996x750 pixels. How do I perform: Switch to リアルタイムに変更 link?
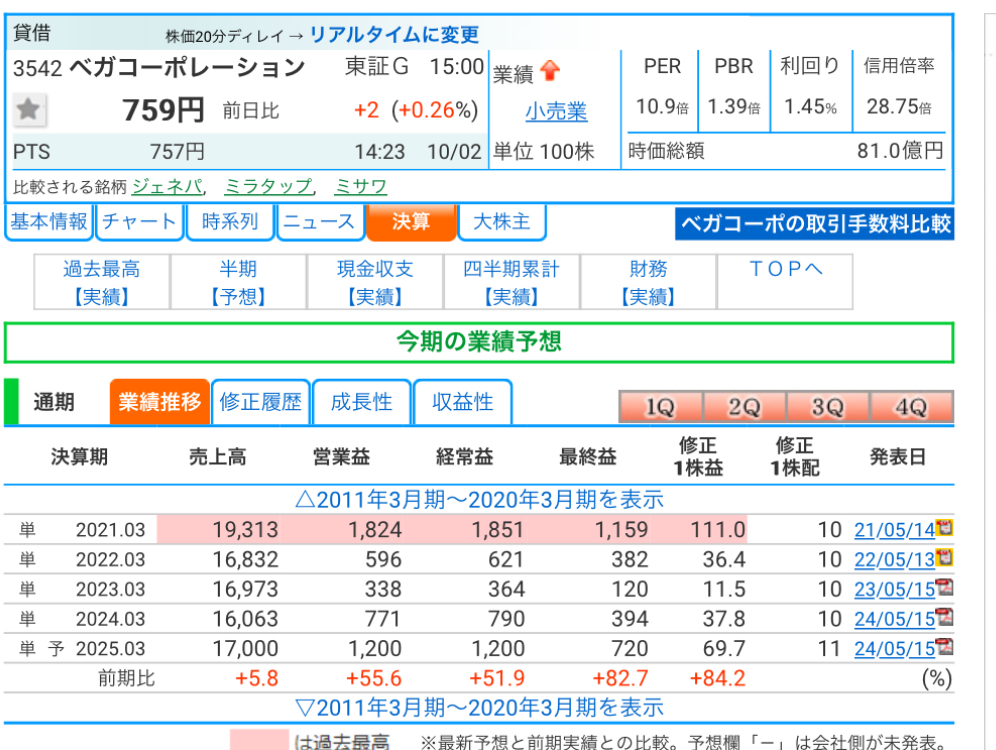click(x=394, y=34)
